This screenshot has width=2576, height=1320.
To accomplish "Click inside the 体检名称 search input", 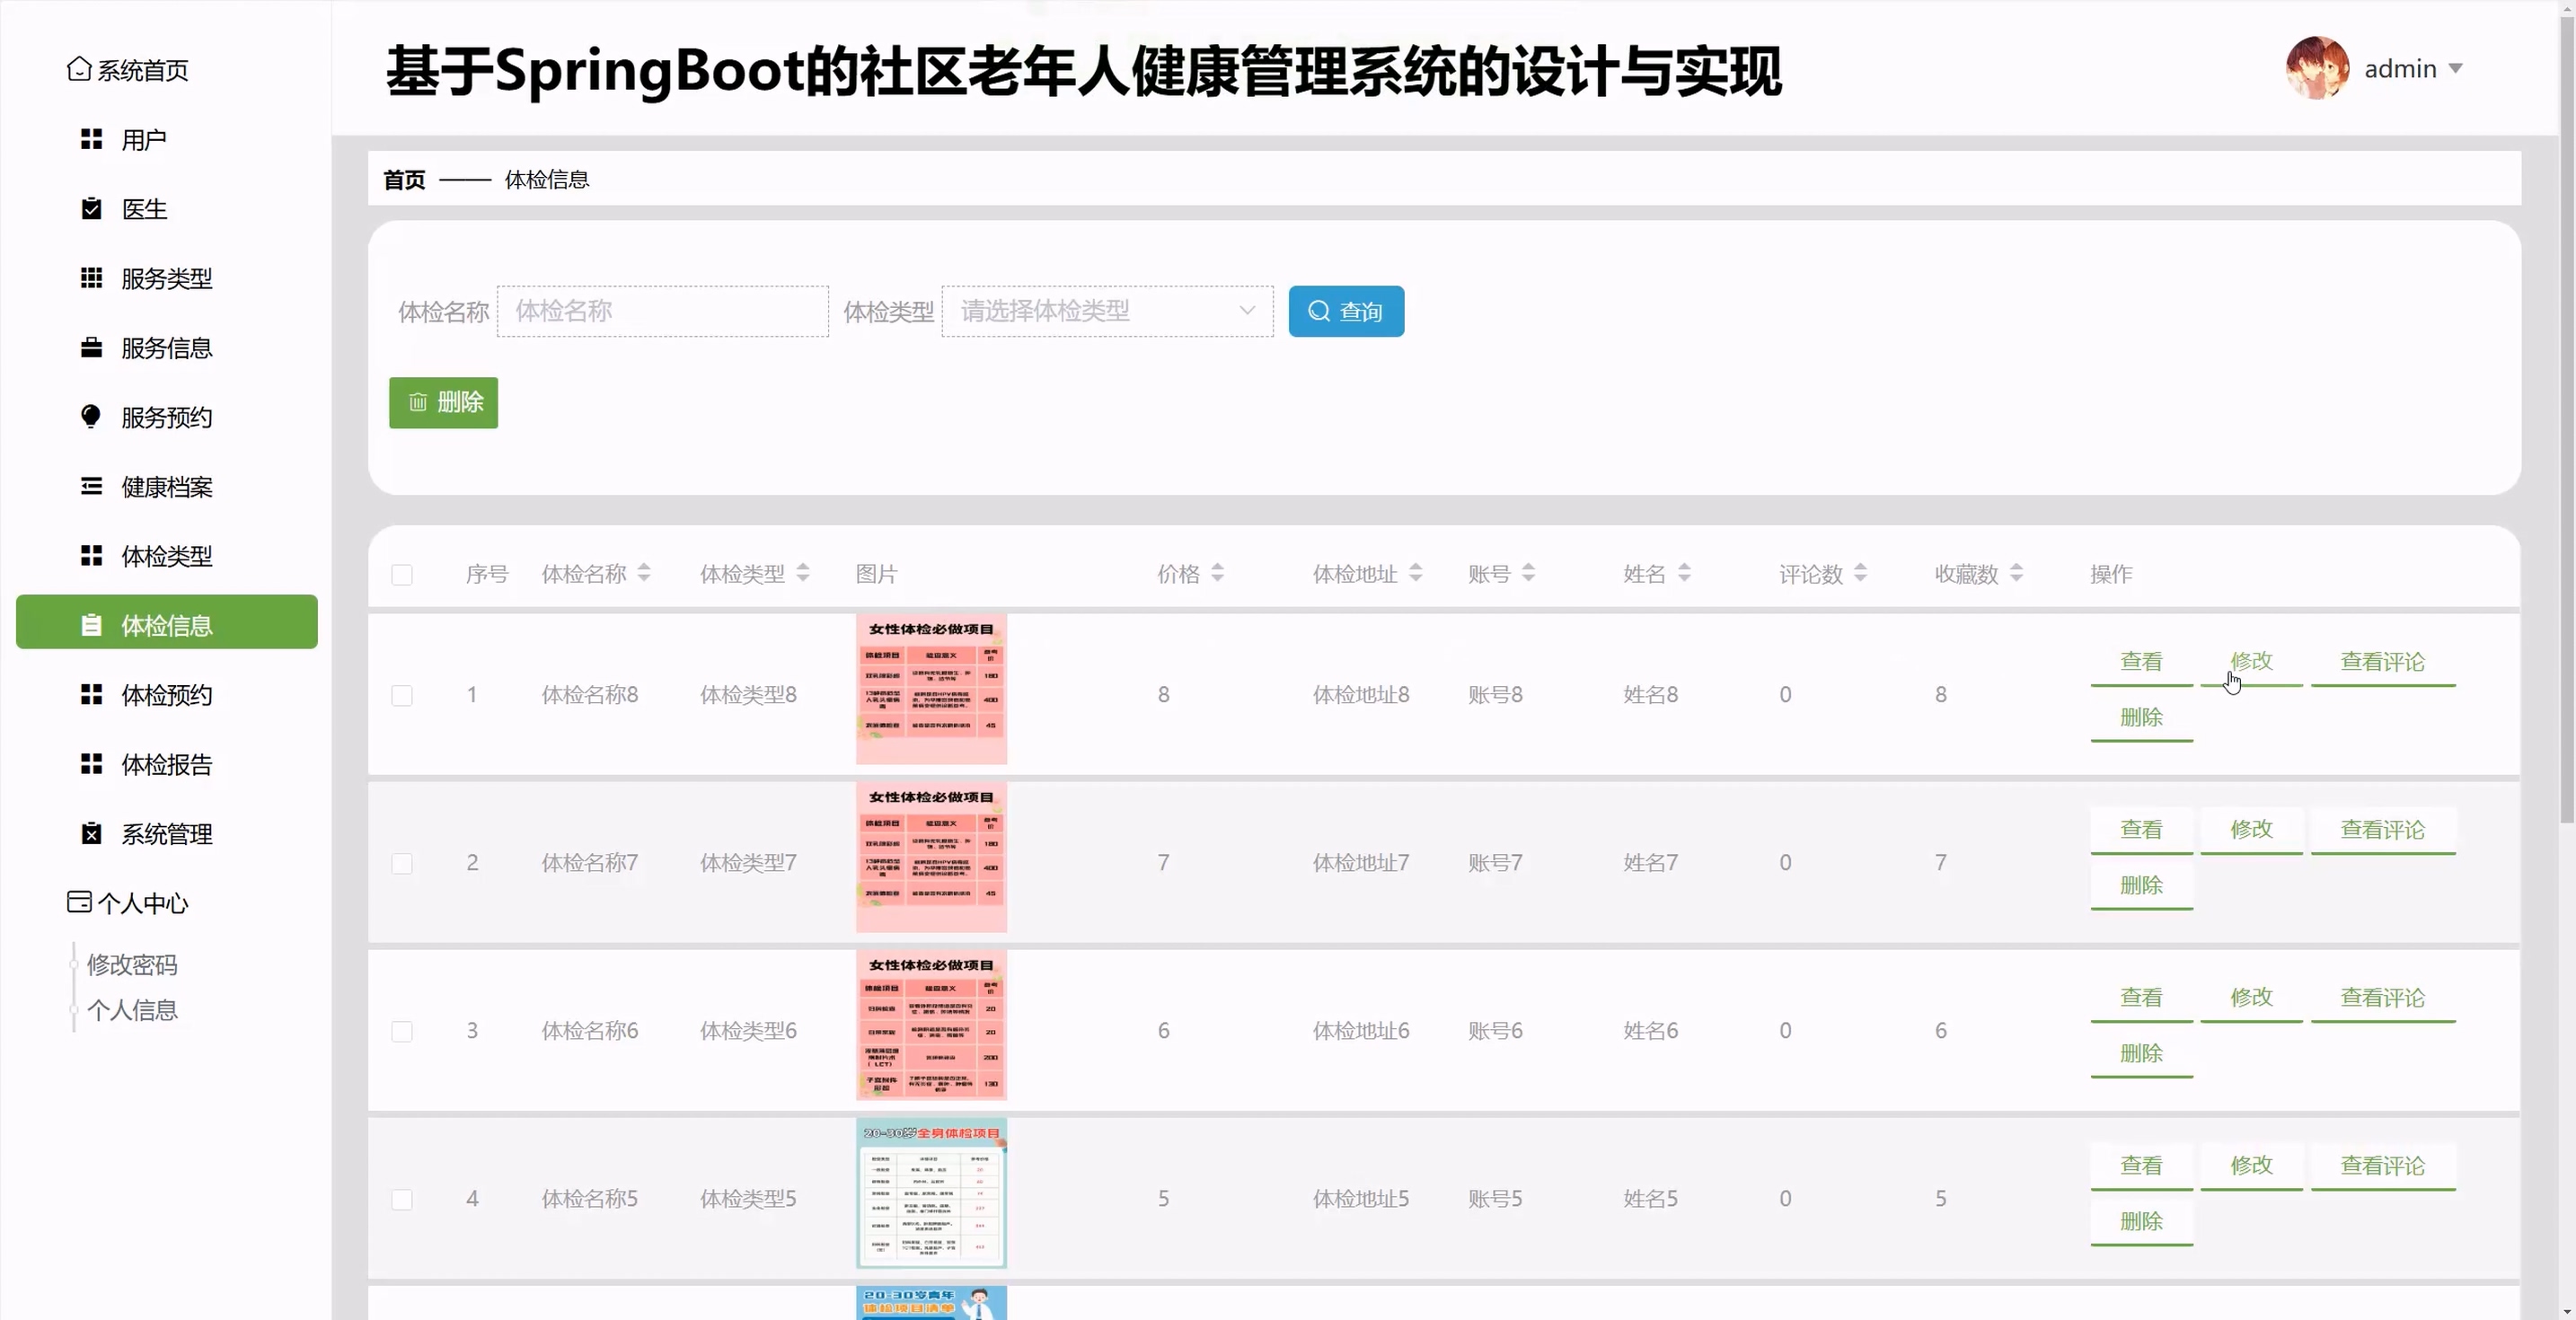I will coord(662,311).
